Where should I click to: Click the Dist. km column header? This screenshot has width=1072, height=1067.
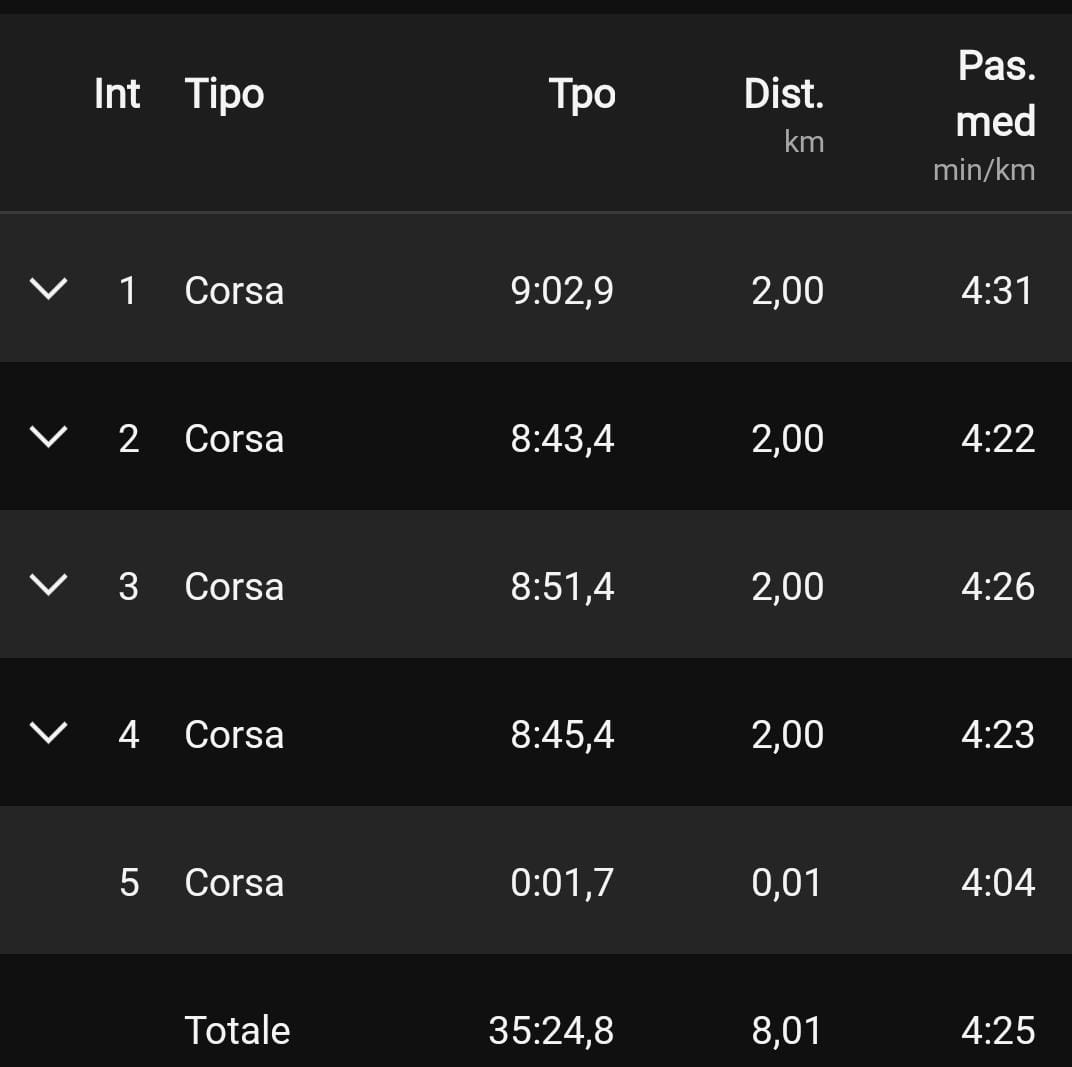pos(784,95)
